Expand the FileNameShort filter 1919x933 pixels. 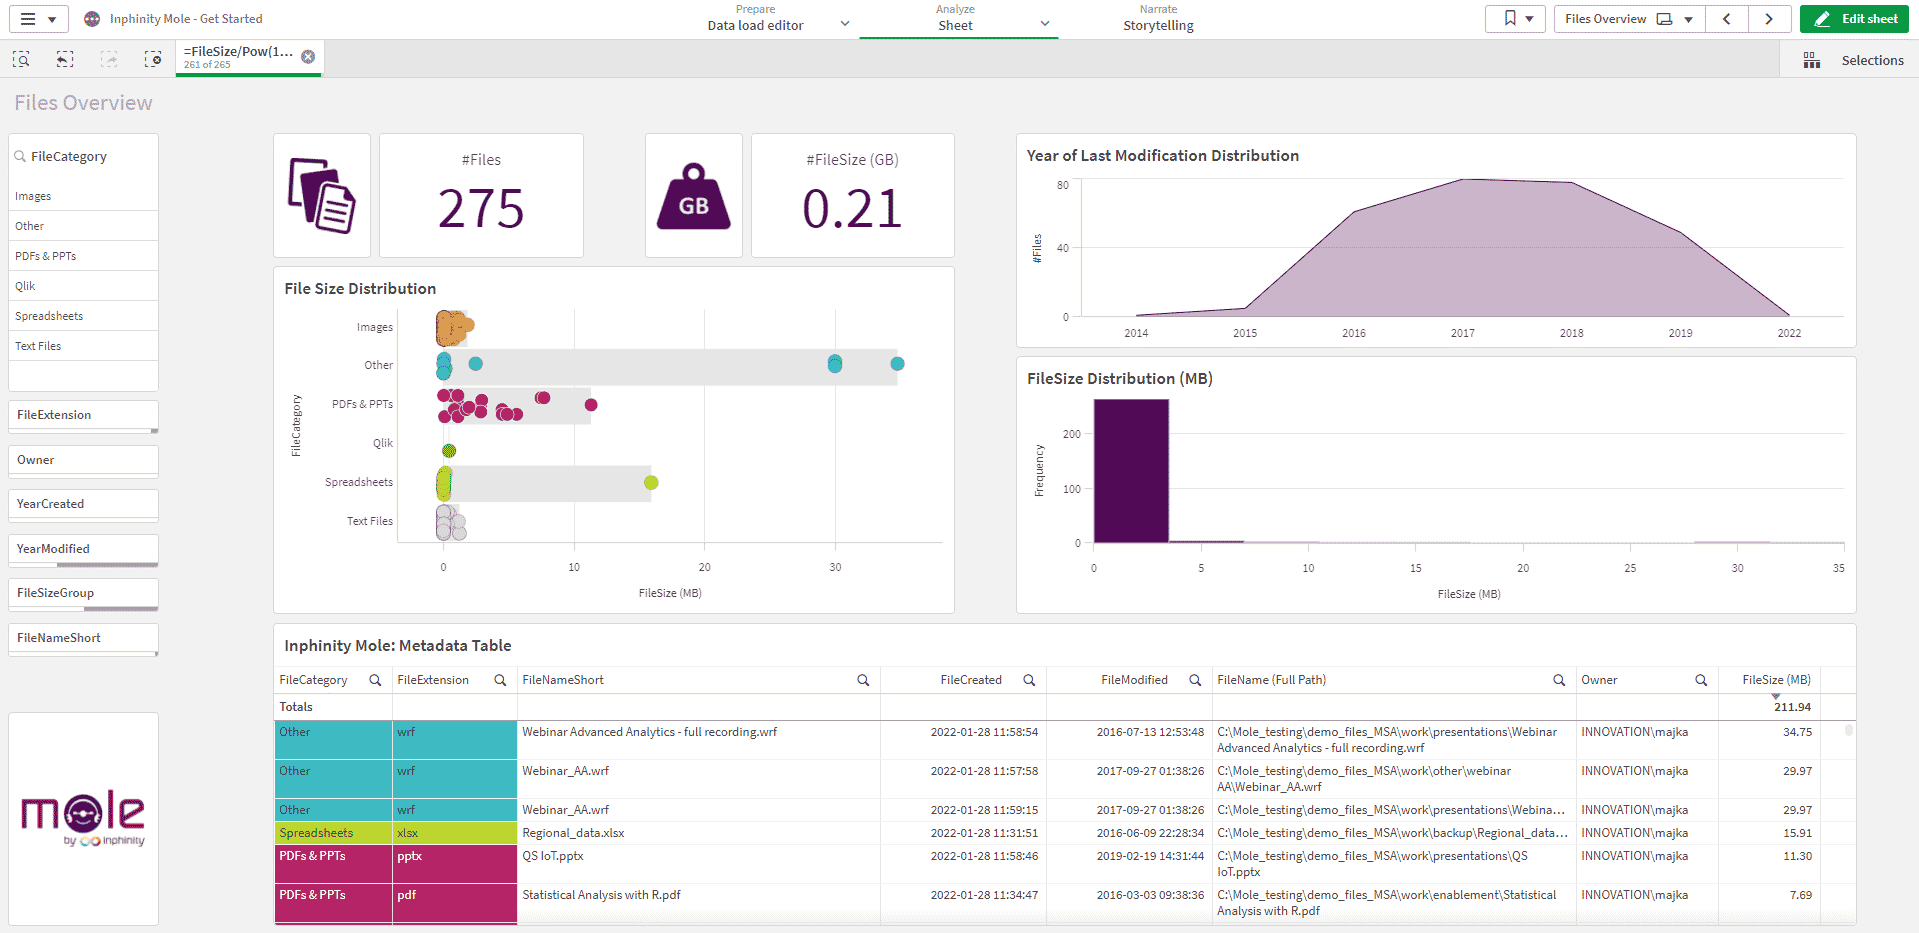pos(83,638)
